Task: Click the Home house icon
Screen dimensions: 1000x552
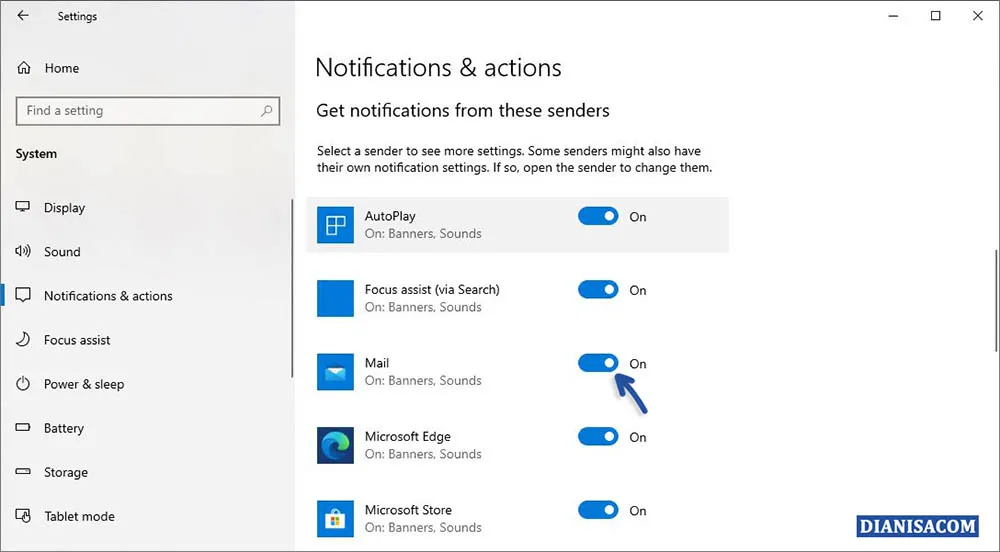Action: tap(24, 68)
